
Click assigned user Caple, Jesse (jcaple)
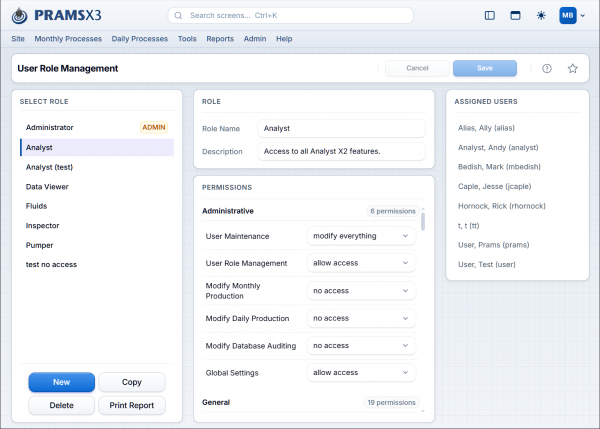[495, 186]
